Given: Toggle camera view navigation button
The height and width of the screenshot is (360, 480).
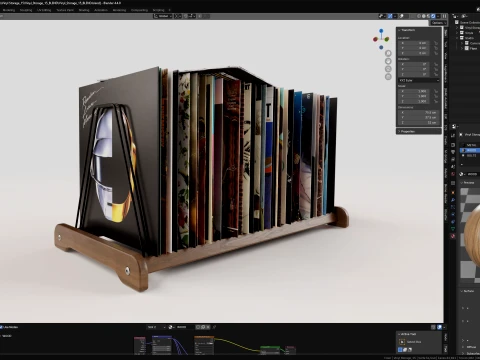Looking at the screenshot, I should [388, 69].
